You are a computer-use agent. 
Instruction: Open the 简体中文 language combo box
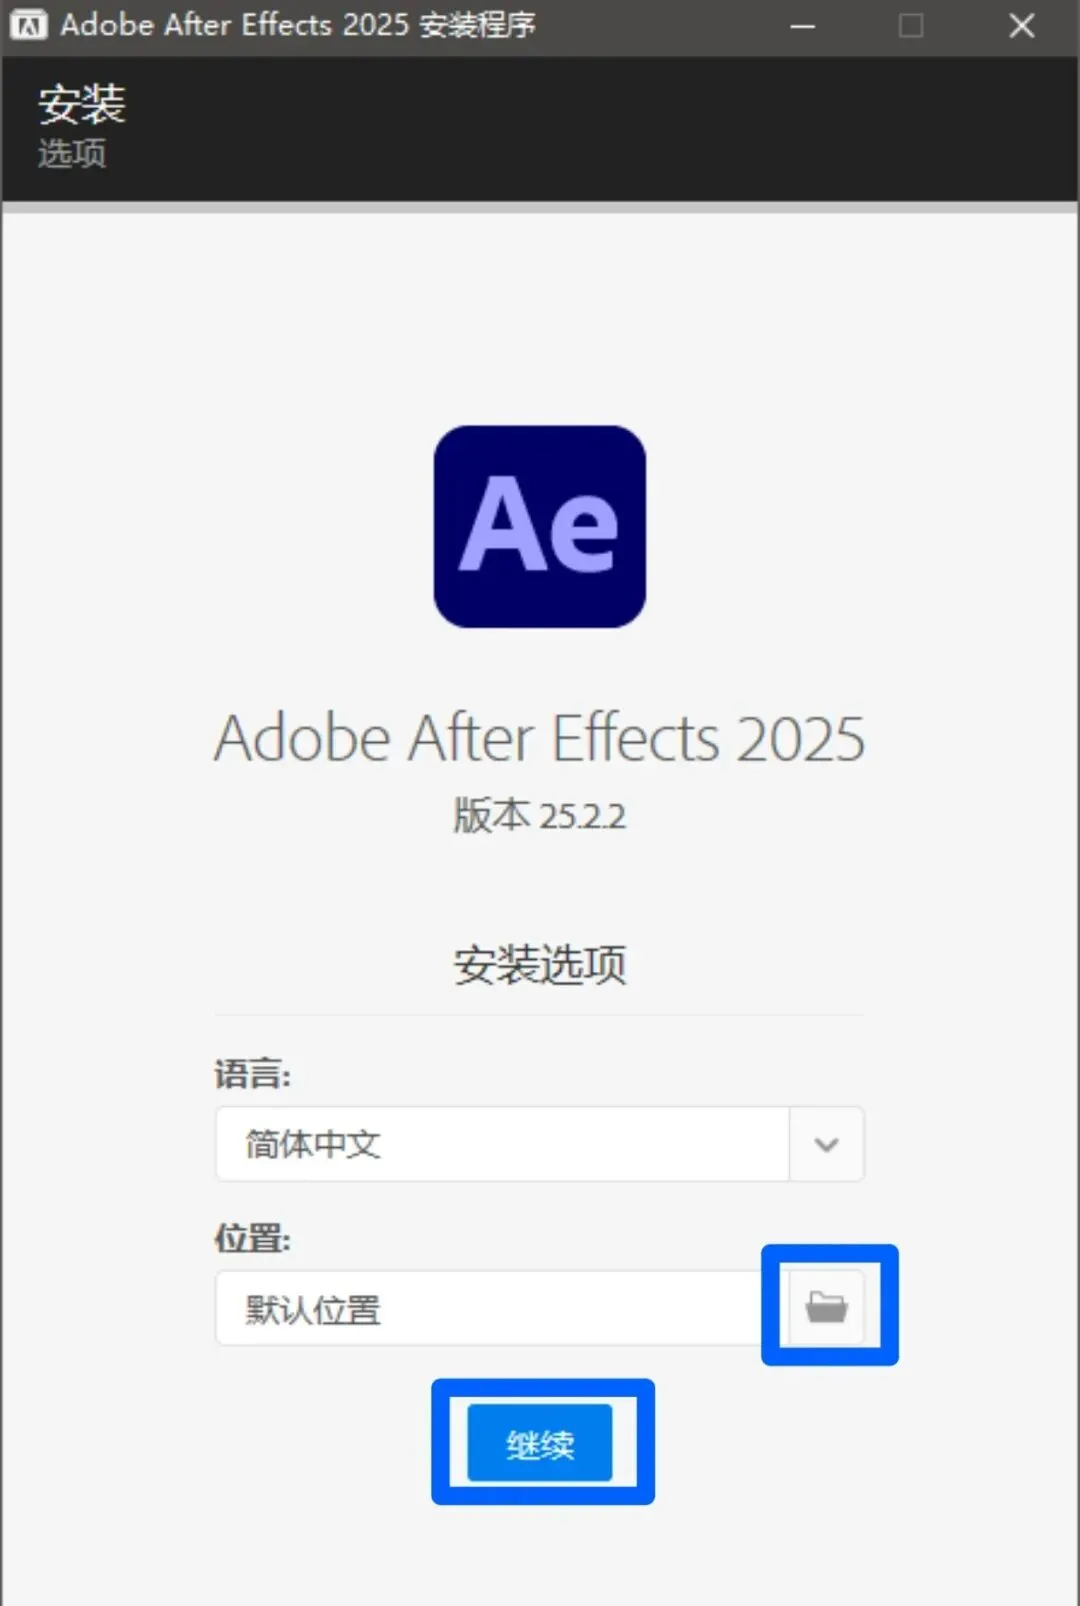click(x=502, y=1144)
